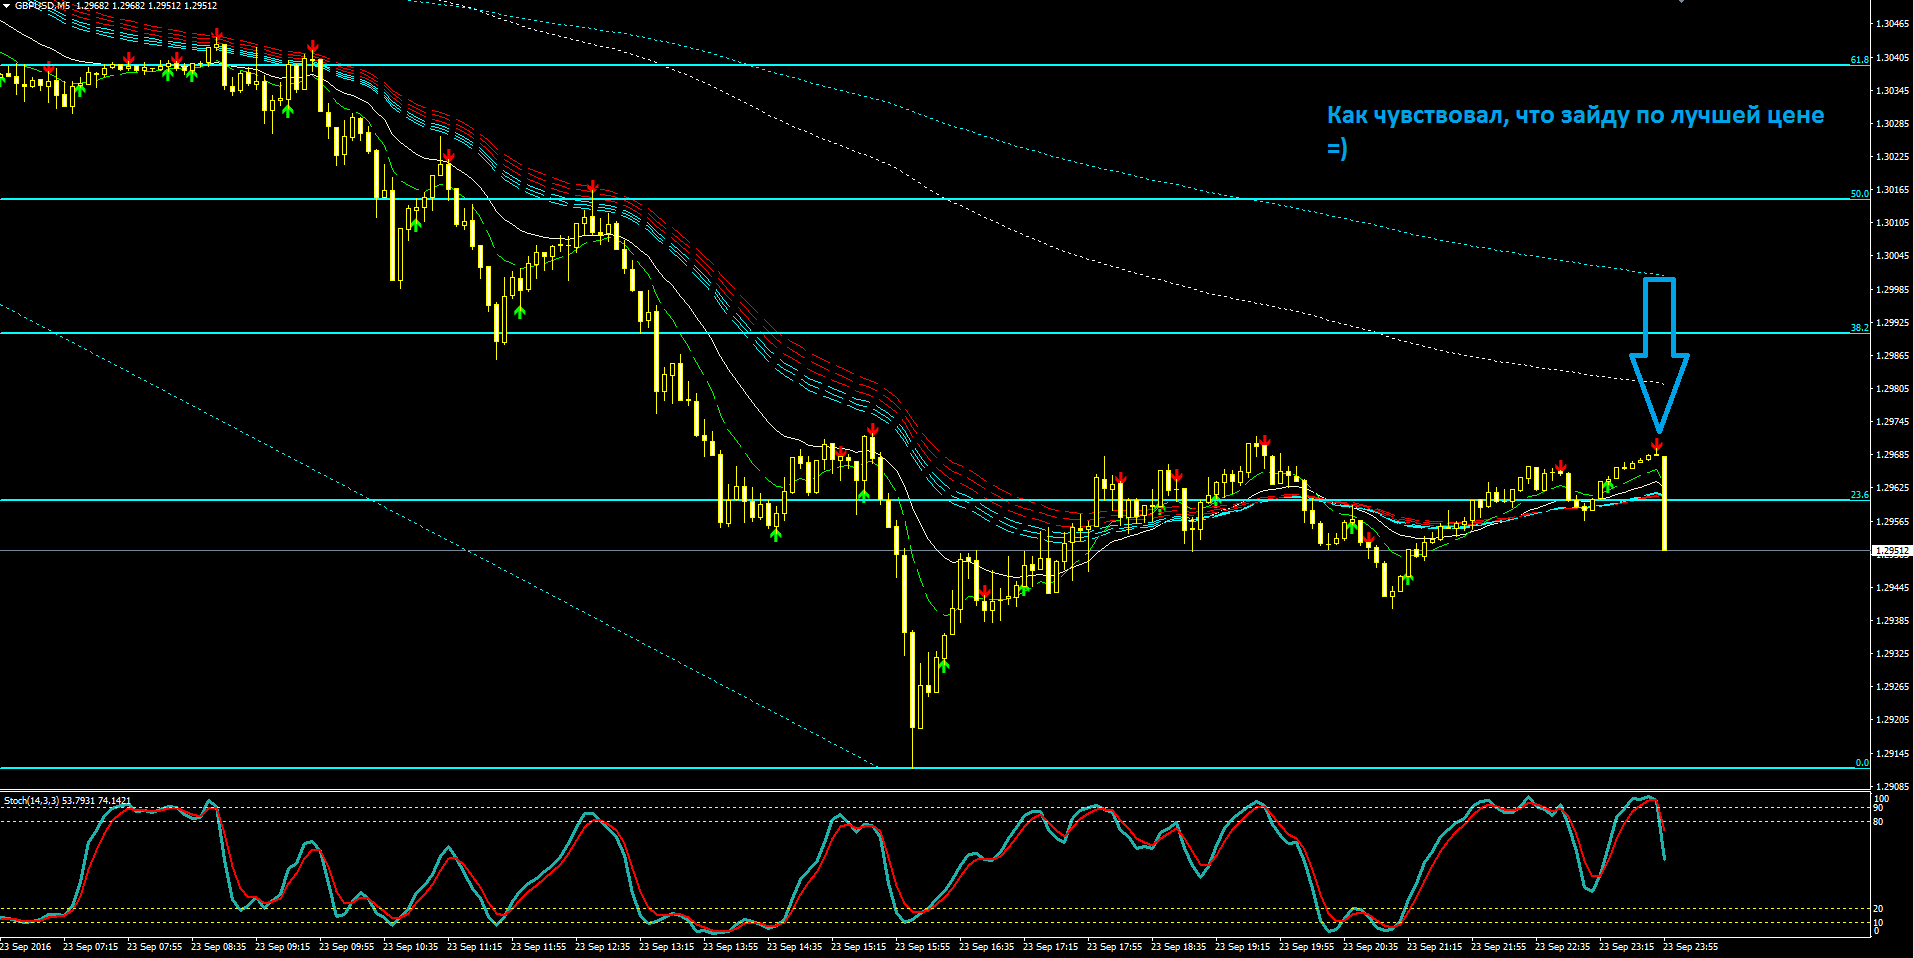Click the 23 Sep 23:55 time label

click(1690, 947)
